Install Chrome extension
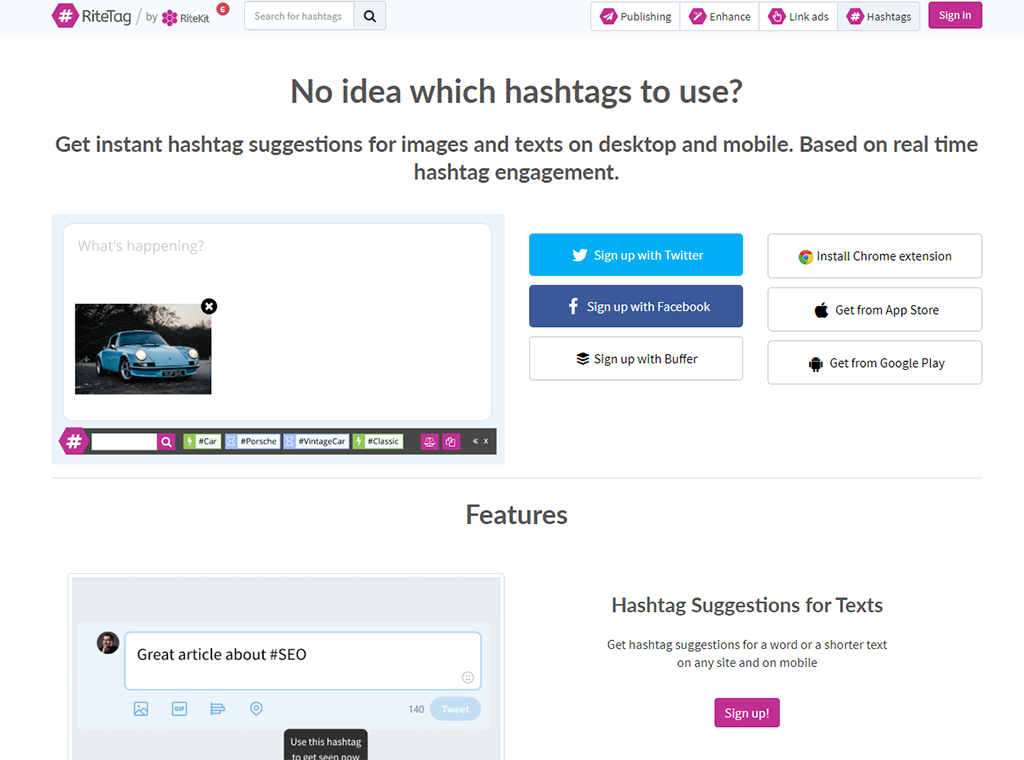The width and height of the screenshot is (1024, 760). [874, 256]
